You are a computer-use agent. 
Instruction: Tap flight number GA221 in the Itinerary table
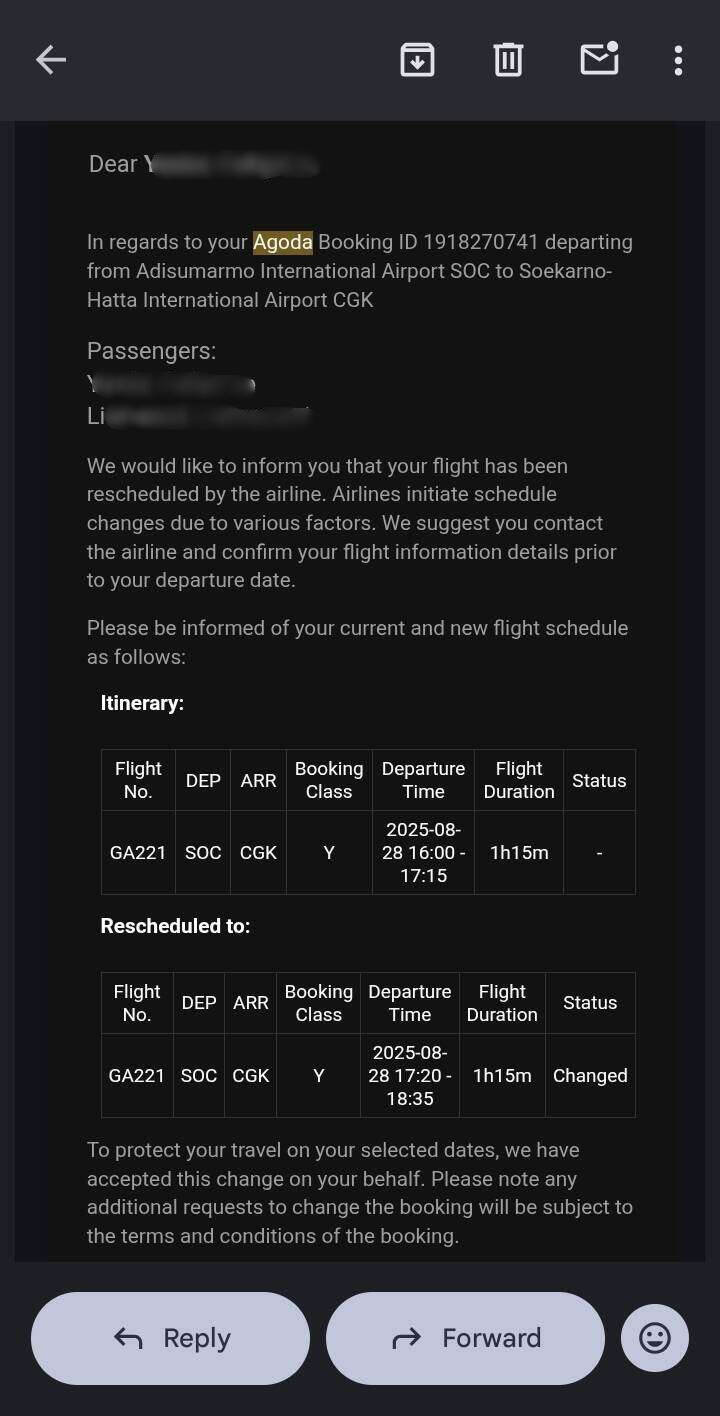coord(138,852)
